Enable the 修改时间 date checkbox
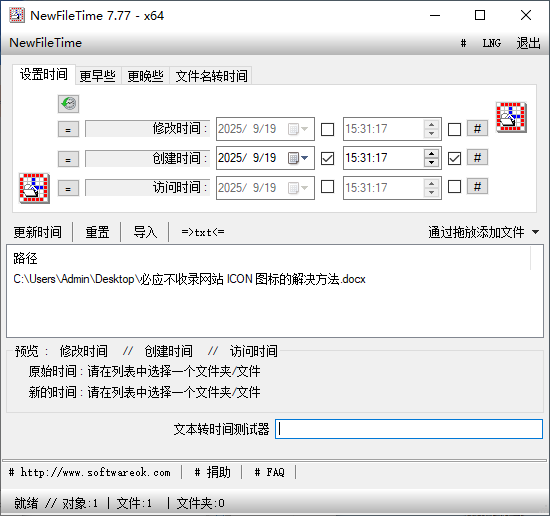 [327, 129]
